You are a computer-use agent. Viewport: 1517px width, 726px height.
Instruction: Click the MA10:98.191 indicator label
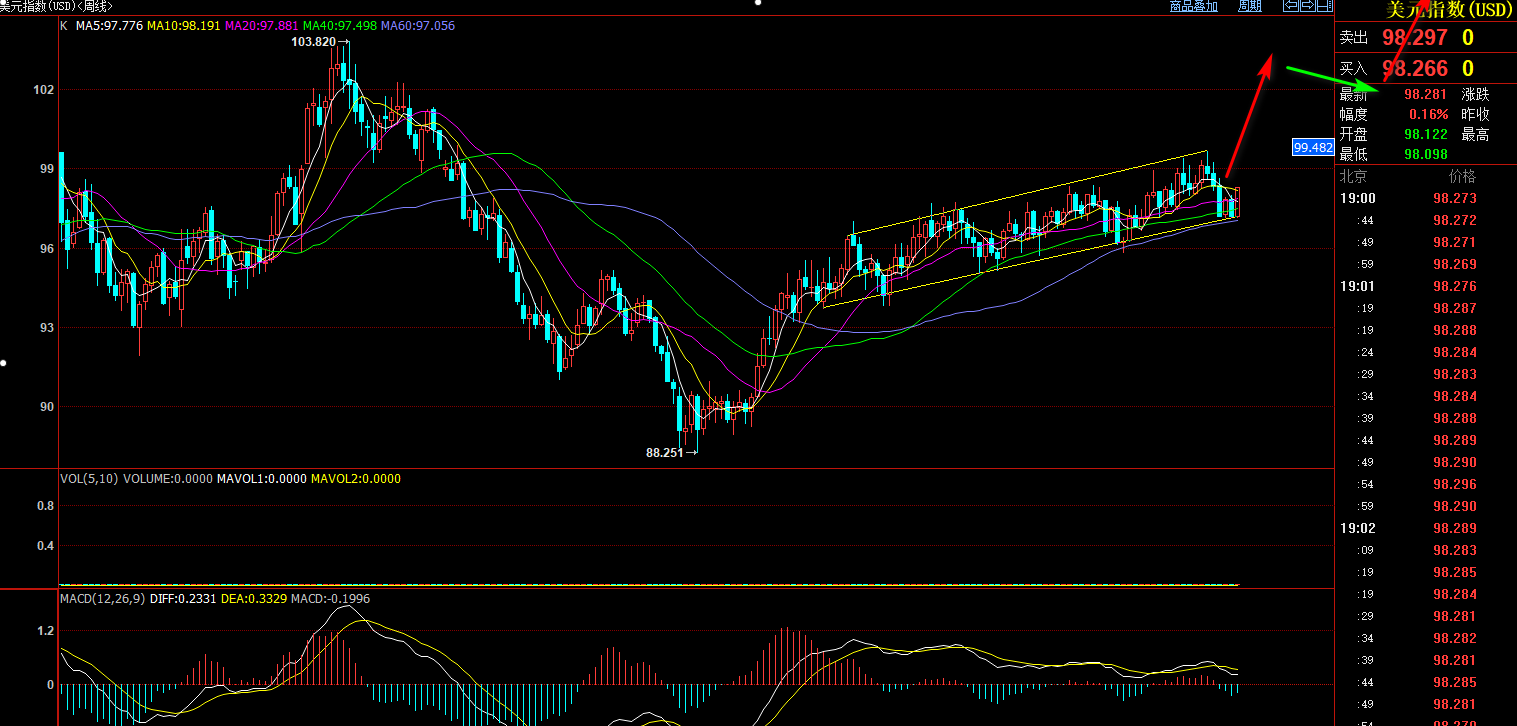tap(184, 26)
